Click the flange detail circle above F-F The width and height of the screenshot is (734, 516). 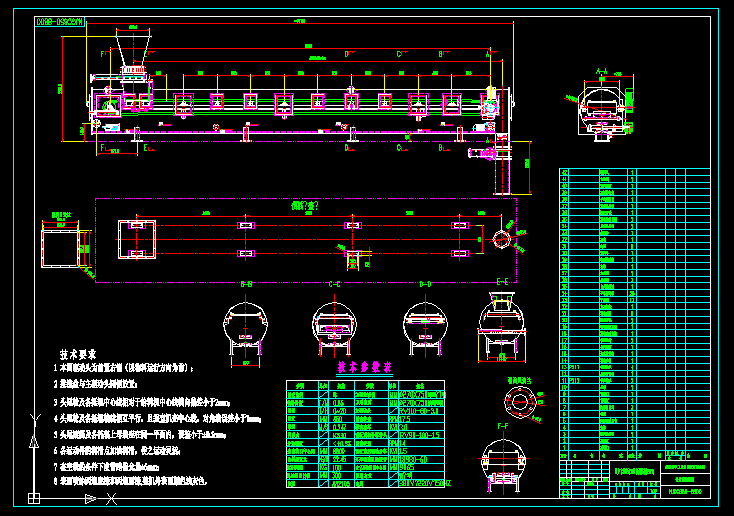click(x=520, y=401)
